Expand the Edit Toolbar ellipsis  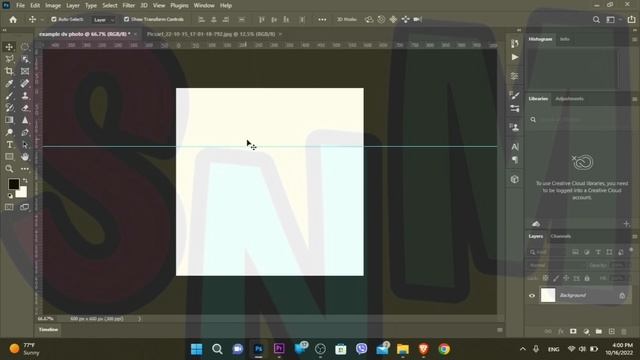pos(25,169)
